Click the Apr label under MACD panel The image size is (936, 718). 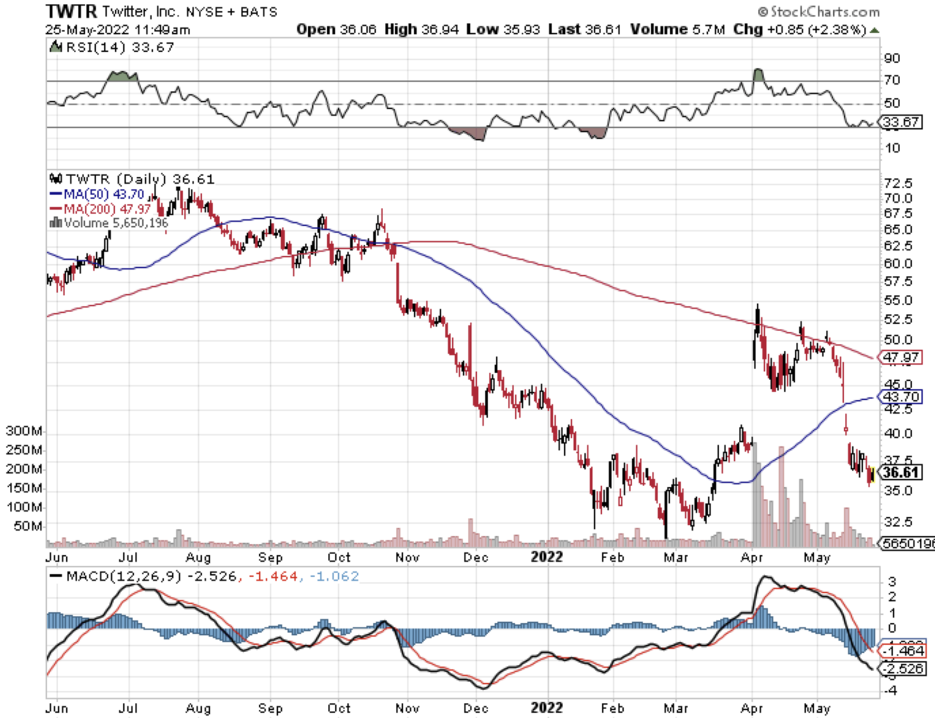(751, 708)
